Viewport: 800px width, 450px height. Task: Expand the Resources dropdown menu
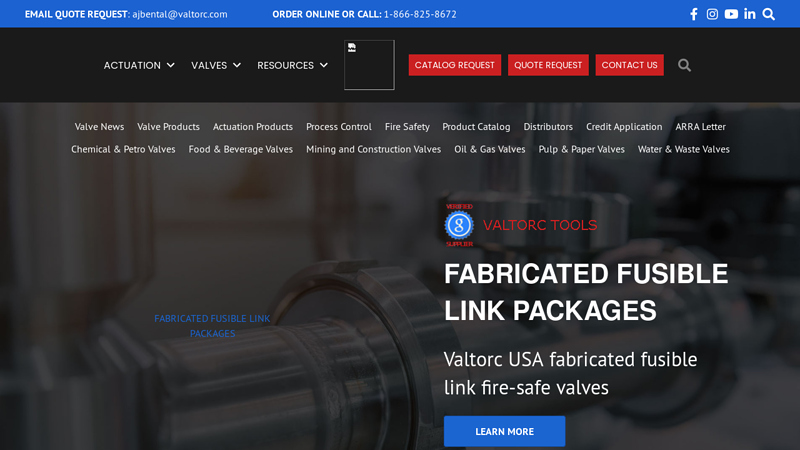pyautogui.click(x=292, y=65)
